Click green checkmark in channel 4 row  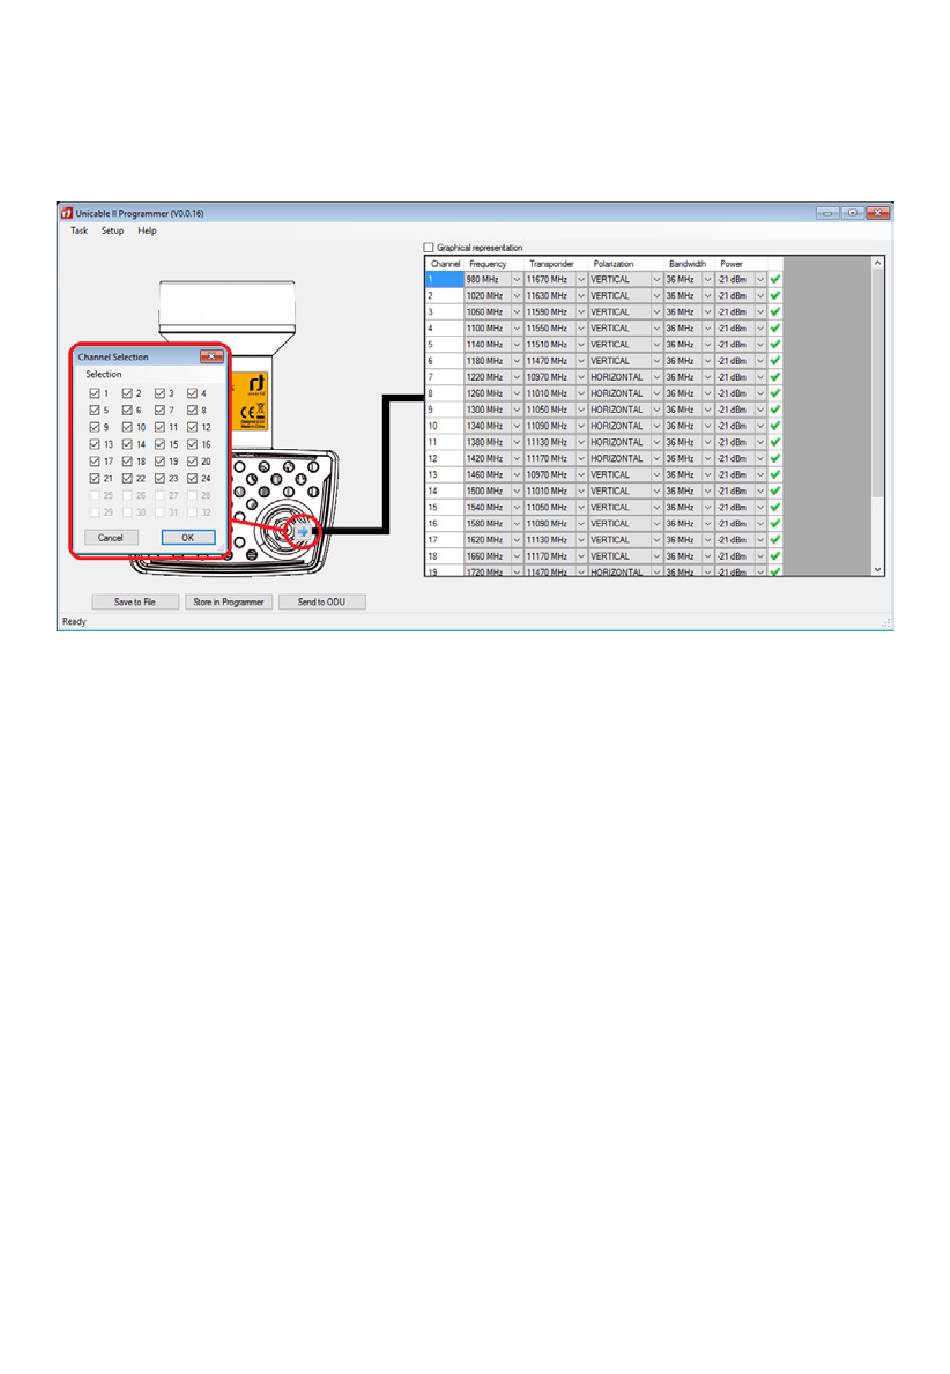click(x=775, y=328)
